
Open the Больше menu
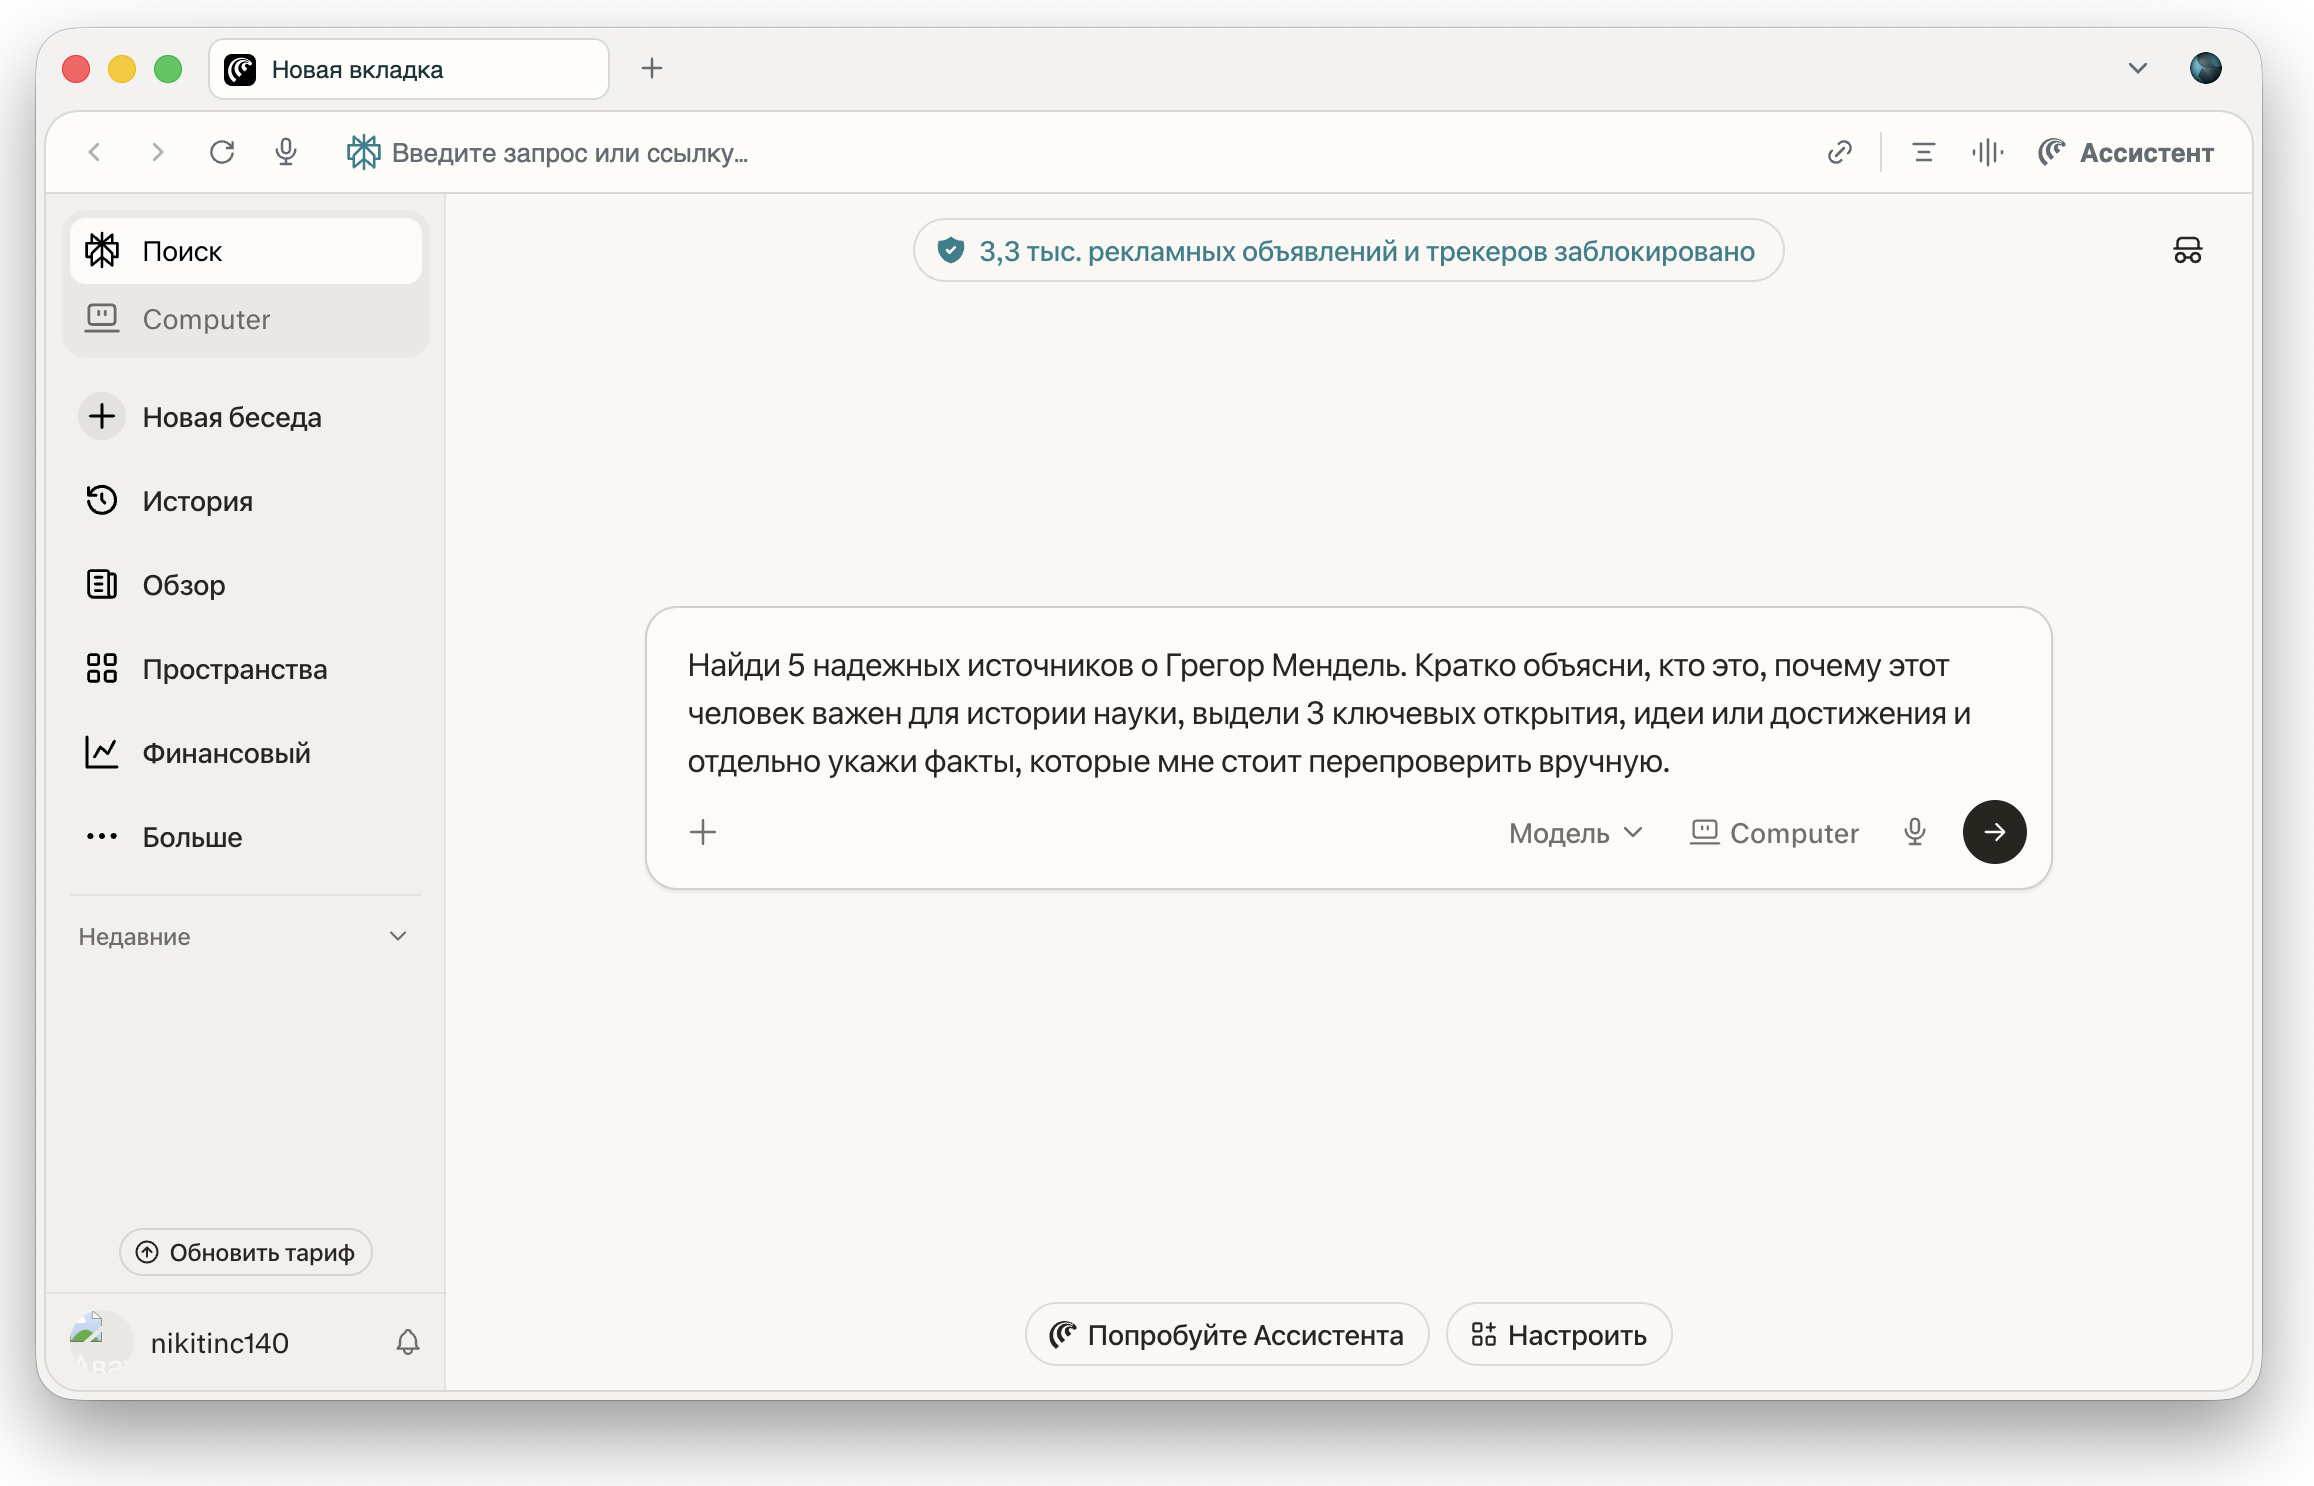point(246,837)
